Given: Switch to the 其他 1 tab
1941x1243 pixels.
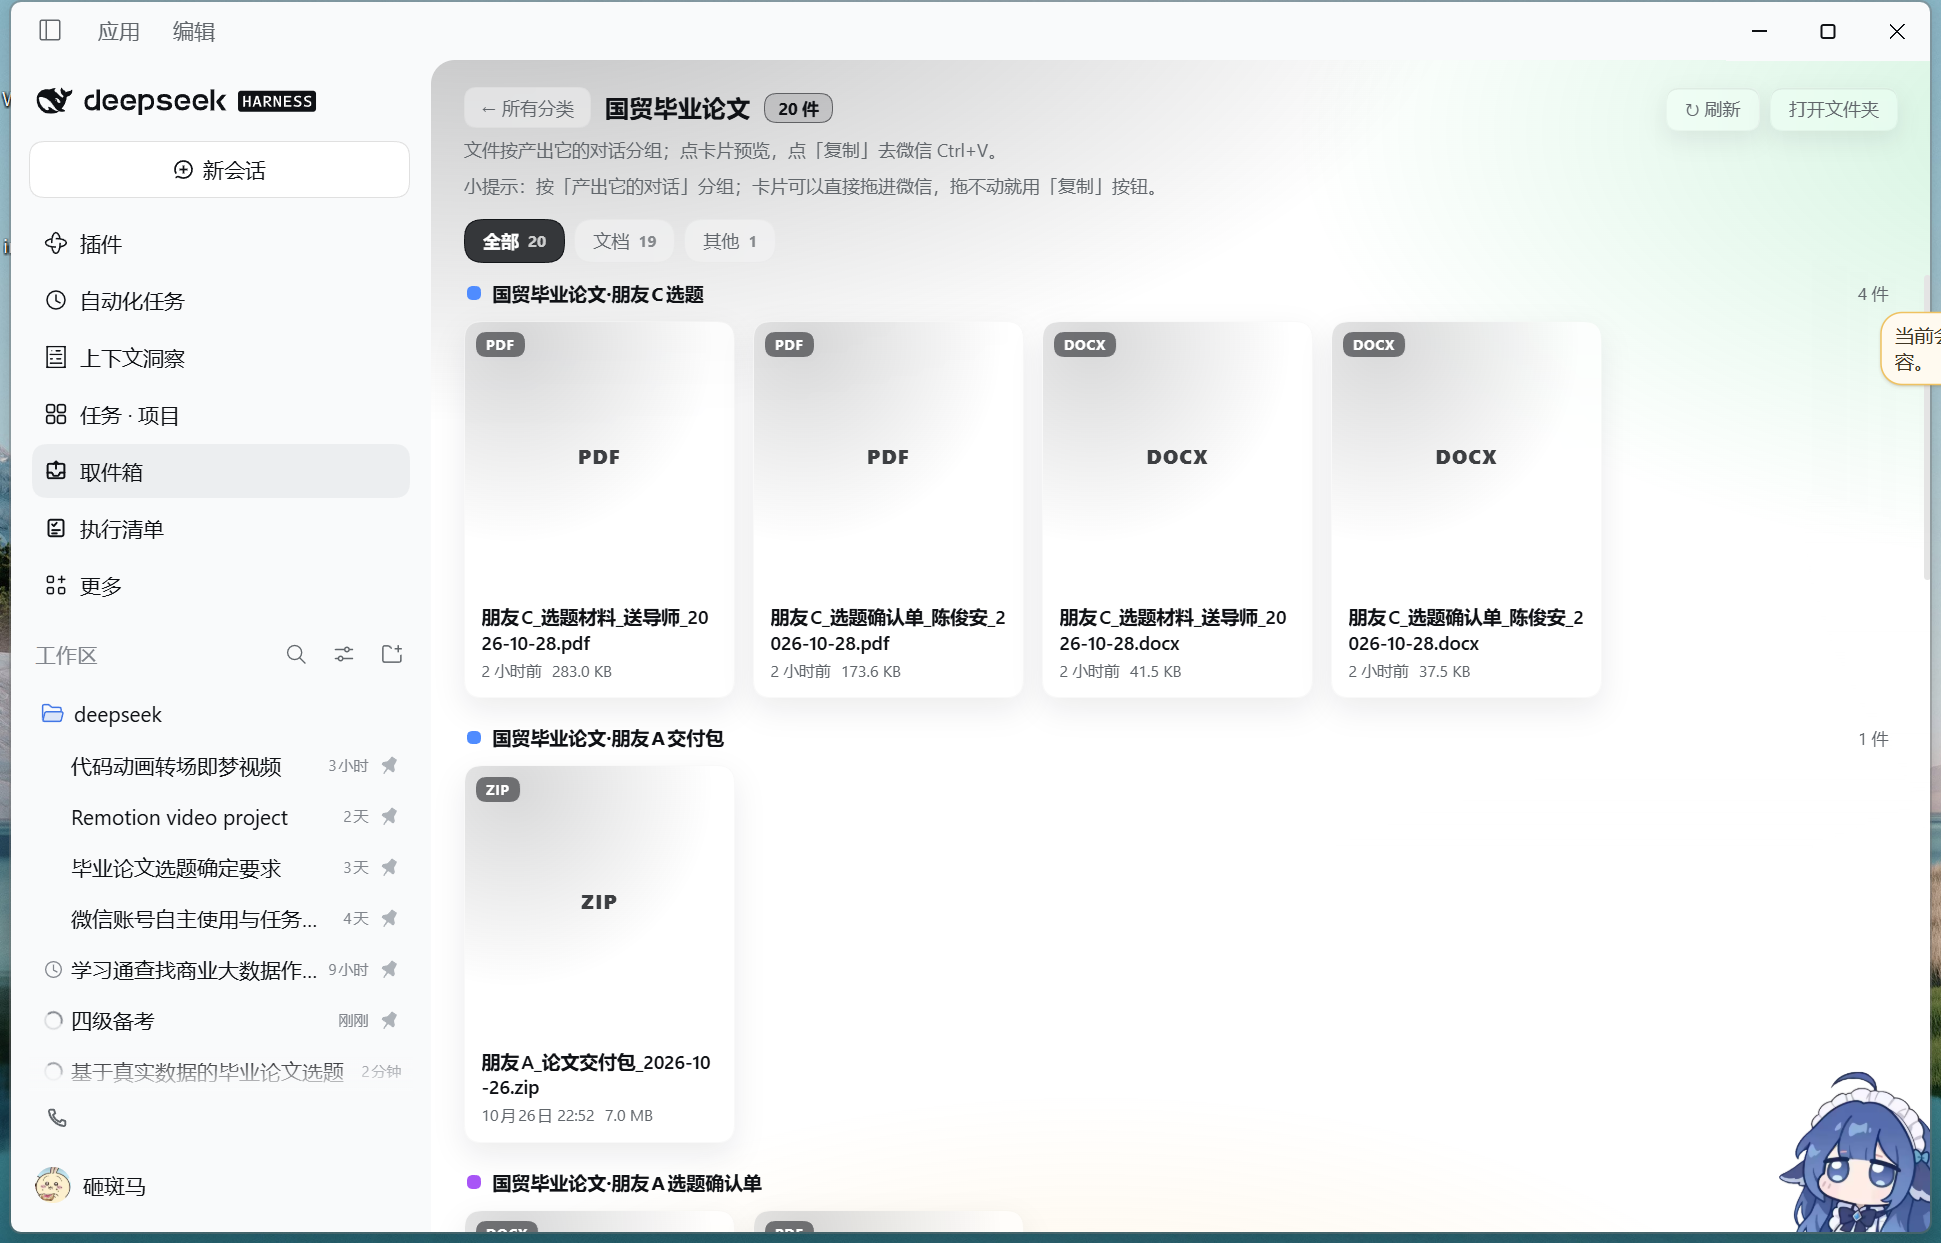Looking at the screenshot, I should point(729,242).
